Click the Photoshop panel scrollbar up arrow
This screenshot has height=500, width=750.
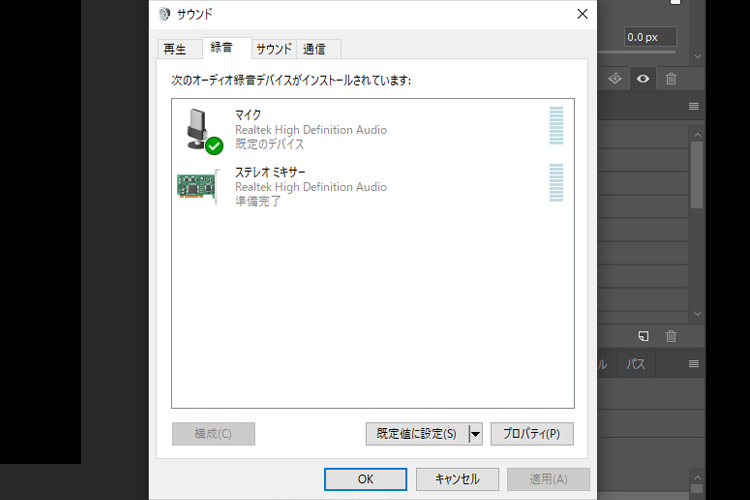697,135
